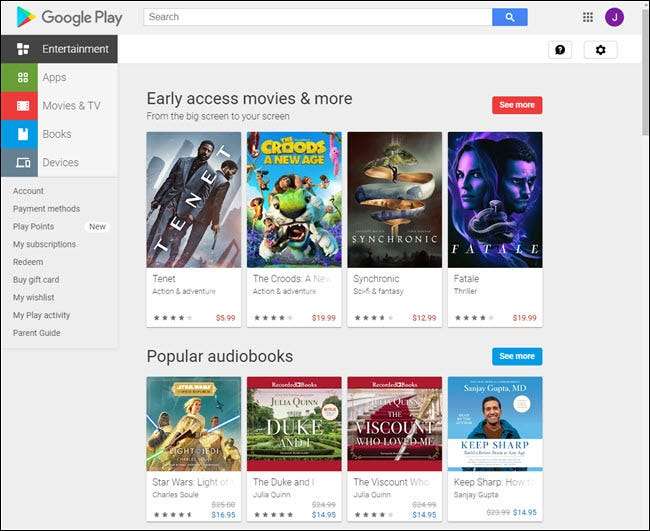This screenshot has height=531, width=650.
Task: Click the Tenet star rating
Action: (x=173, y=318)
